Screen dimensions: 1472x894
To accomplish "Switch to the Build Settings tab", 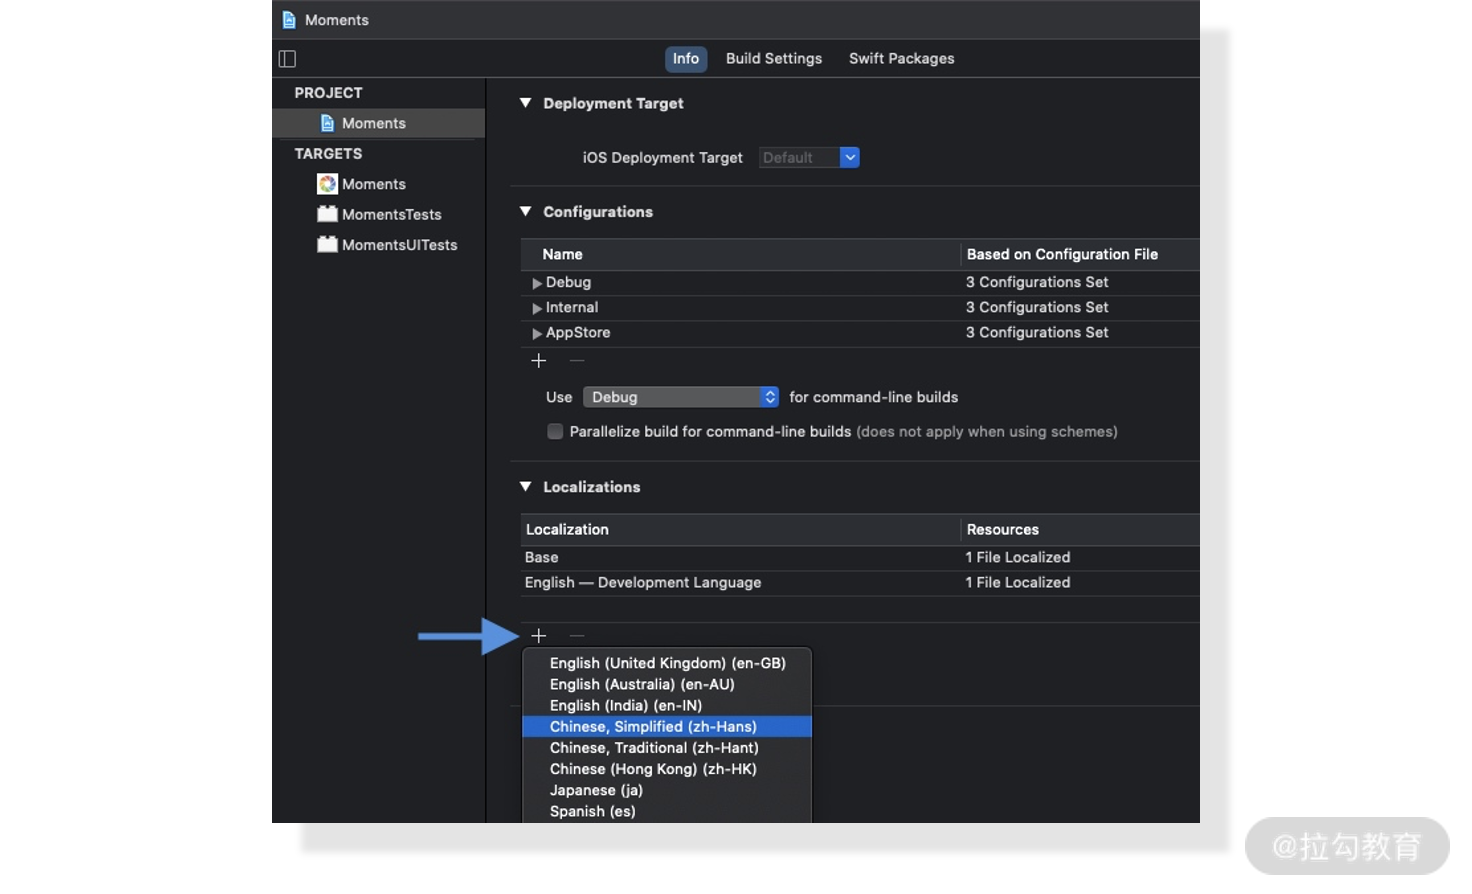I will tap(774, 59).
